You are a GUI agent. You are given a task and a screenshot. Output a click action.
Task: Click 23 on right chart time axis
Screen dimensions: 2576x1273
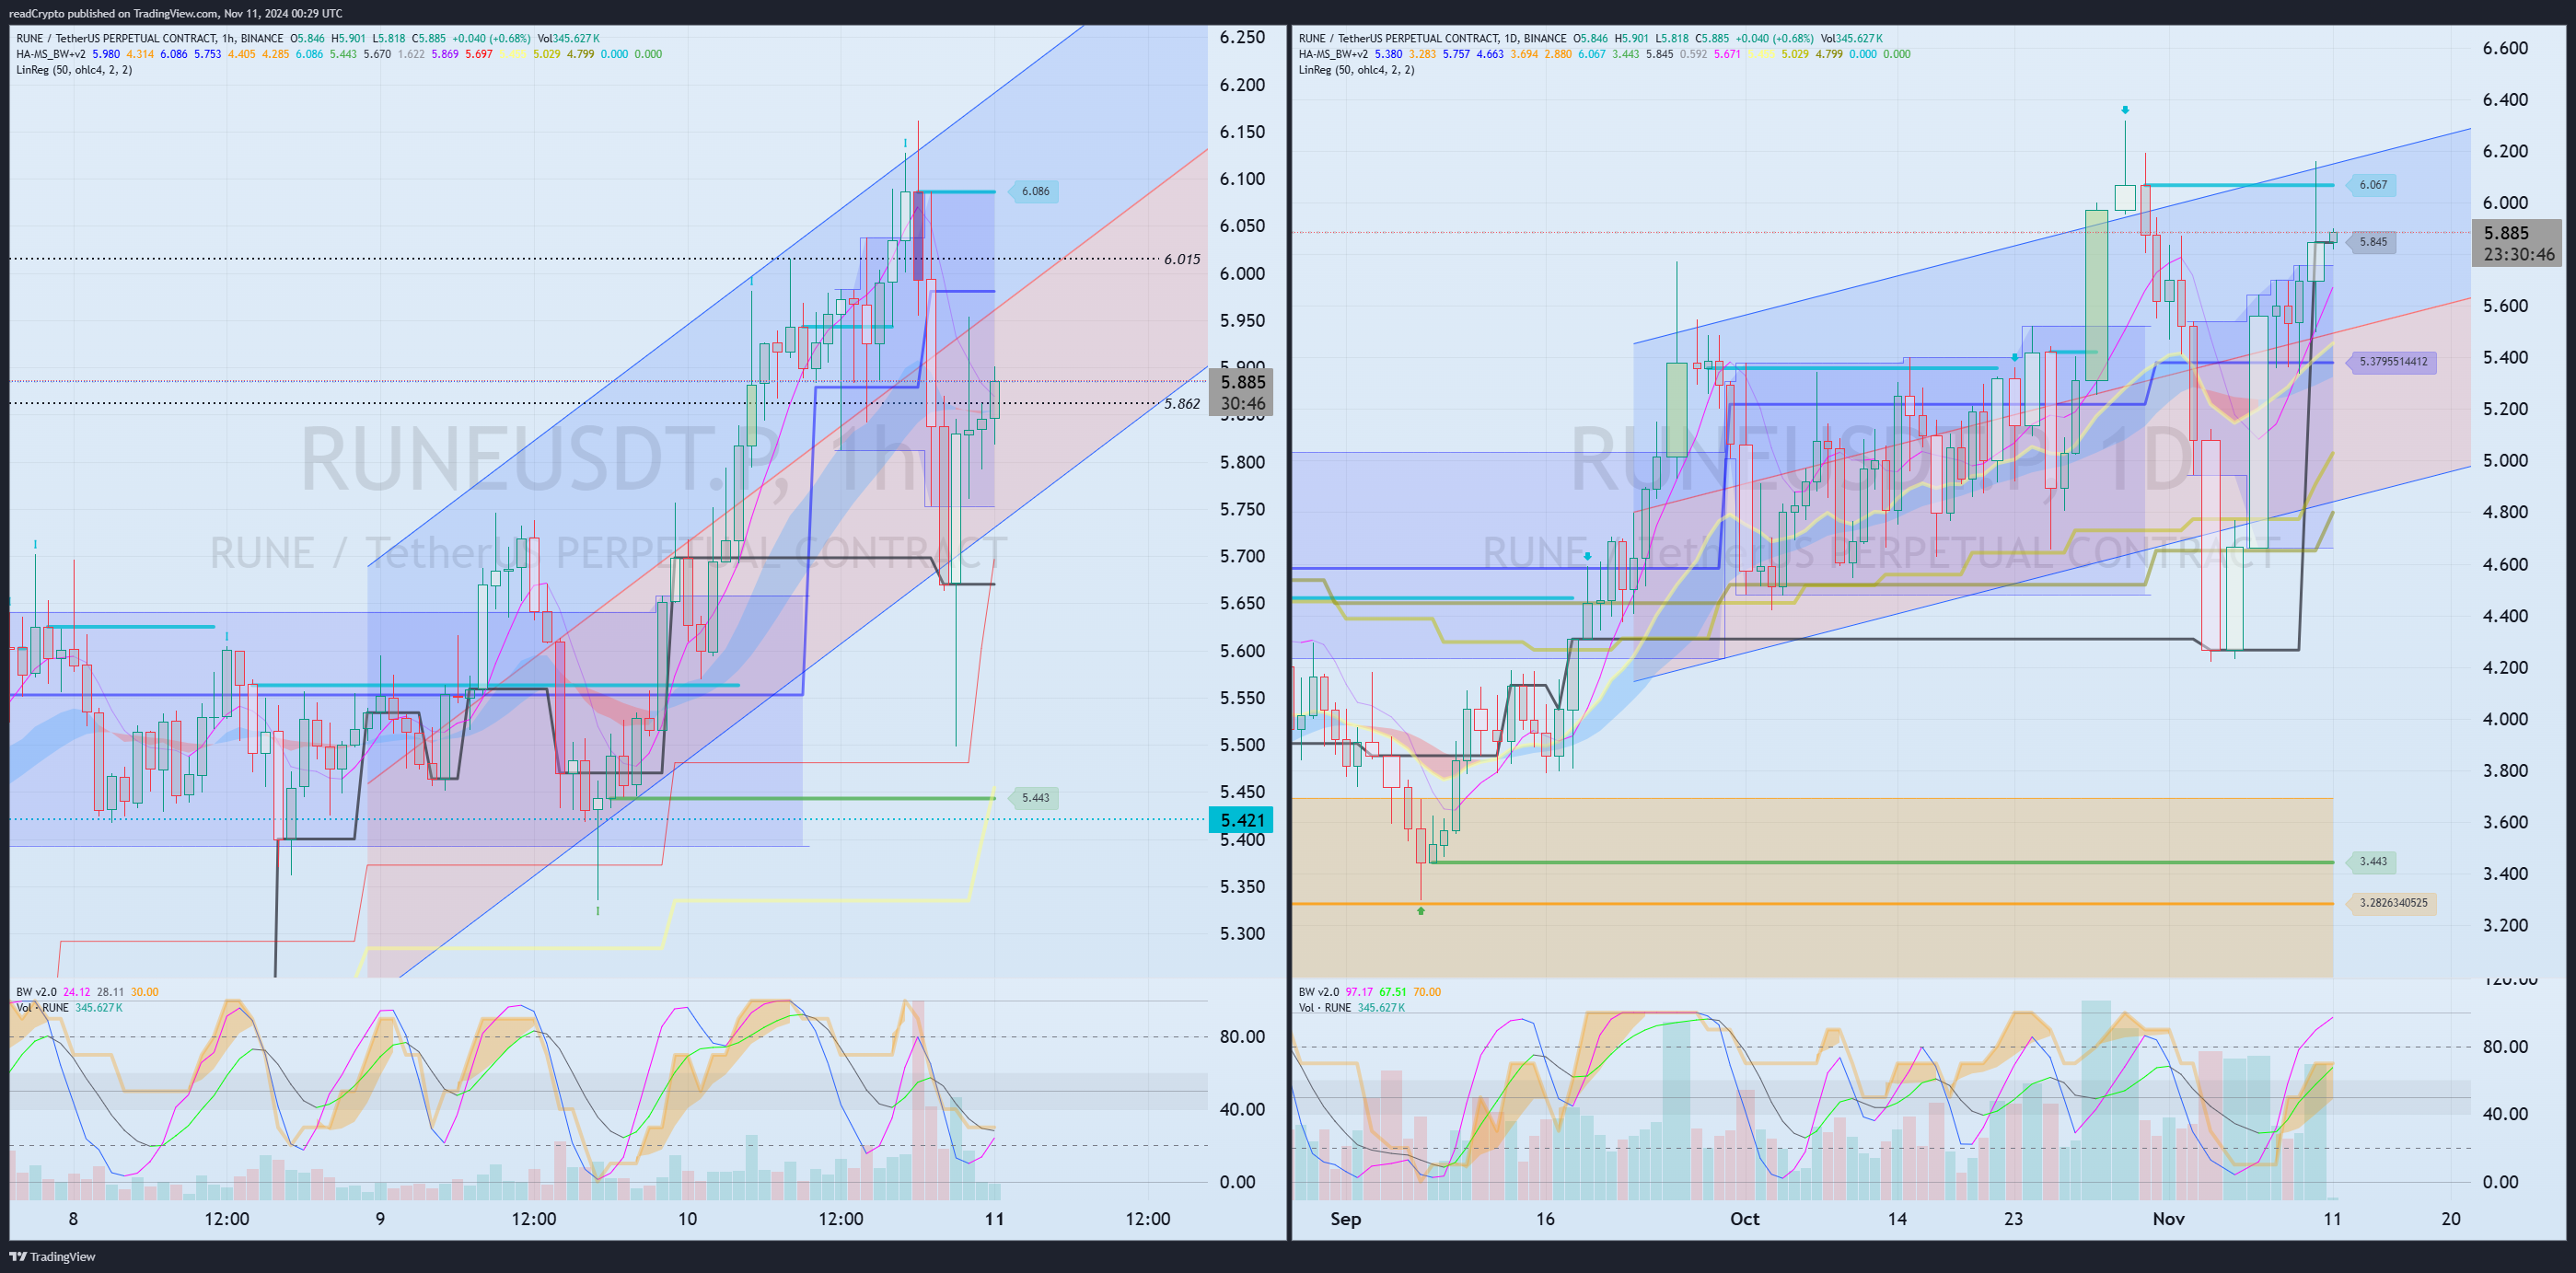click(x=2013, y=1219)
